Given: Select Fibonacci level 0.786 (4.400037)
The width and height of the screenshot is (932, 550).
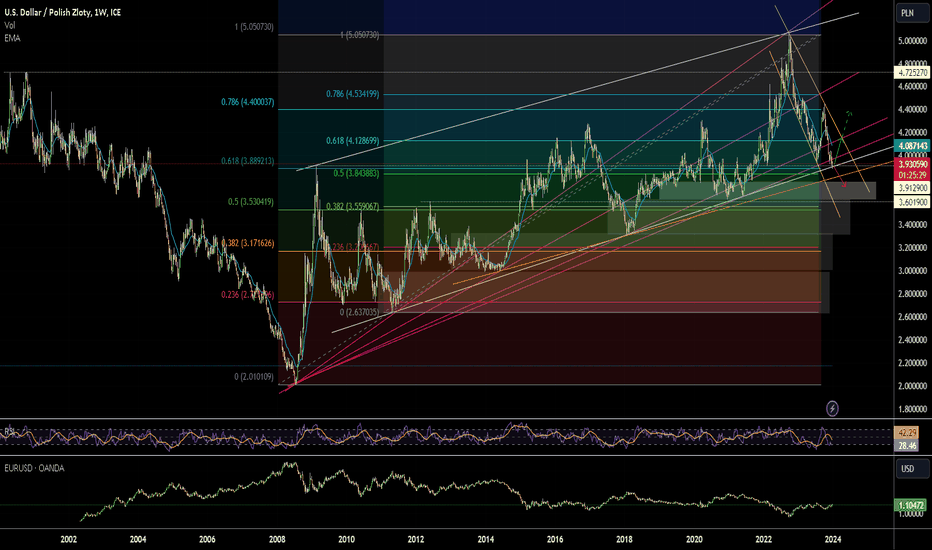Looking at the screenshot, I should coord(247,102).
